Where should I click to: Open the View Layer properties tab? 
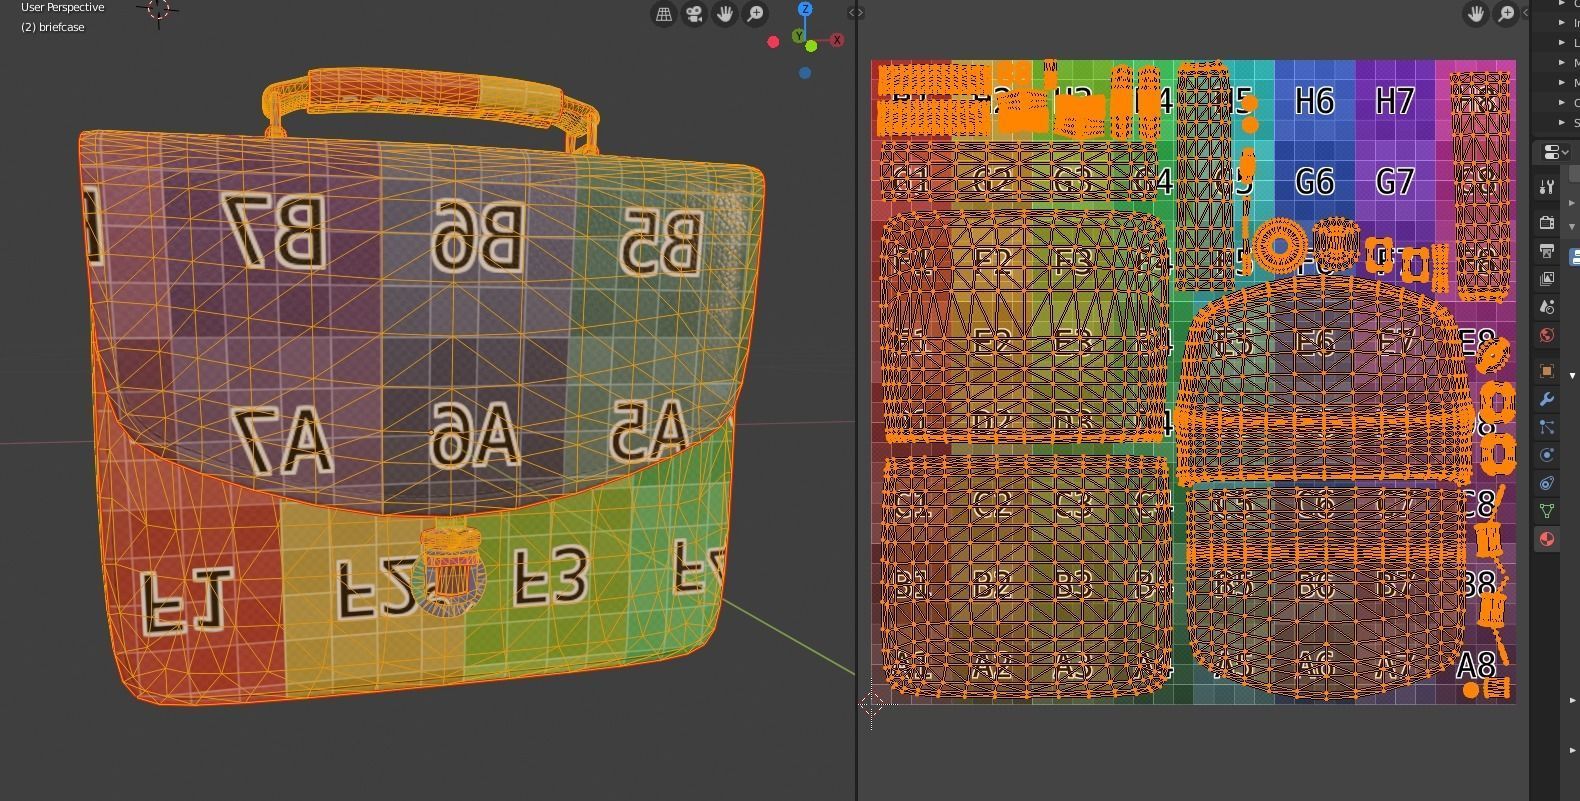1547,278
